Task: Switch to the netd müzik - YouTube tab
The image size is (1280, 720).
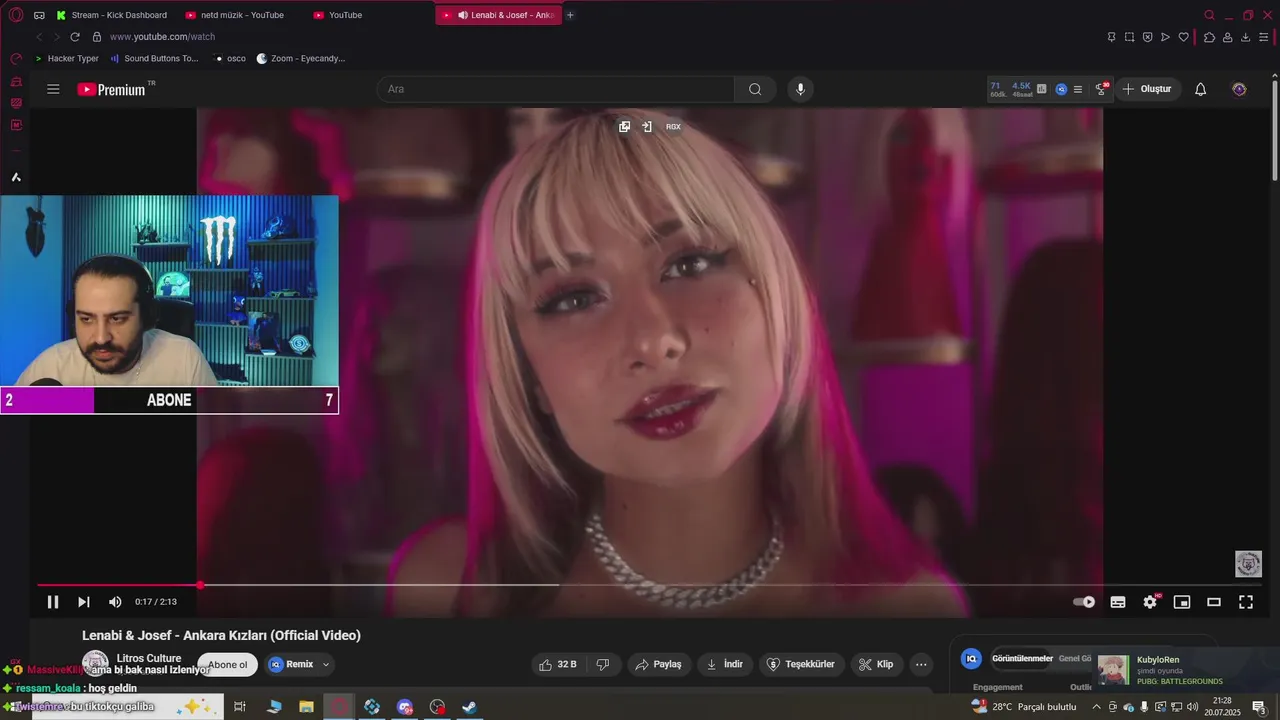Action: [236, 15]
